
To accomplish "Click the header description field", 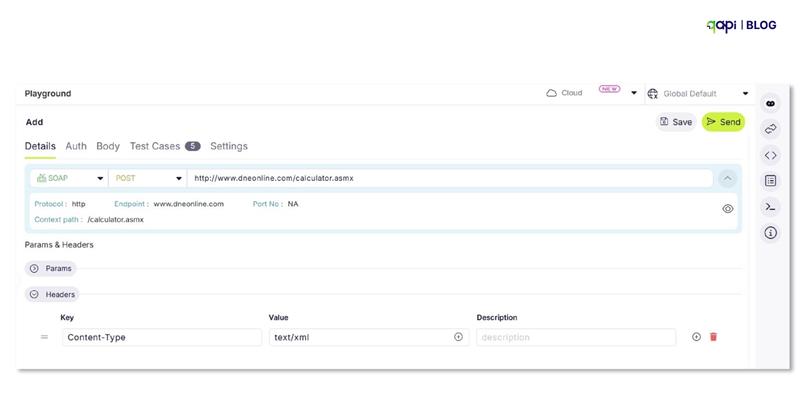I will (x=576, y=337).
